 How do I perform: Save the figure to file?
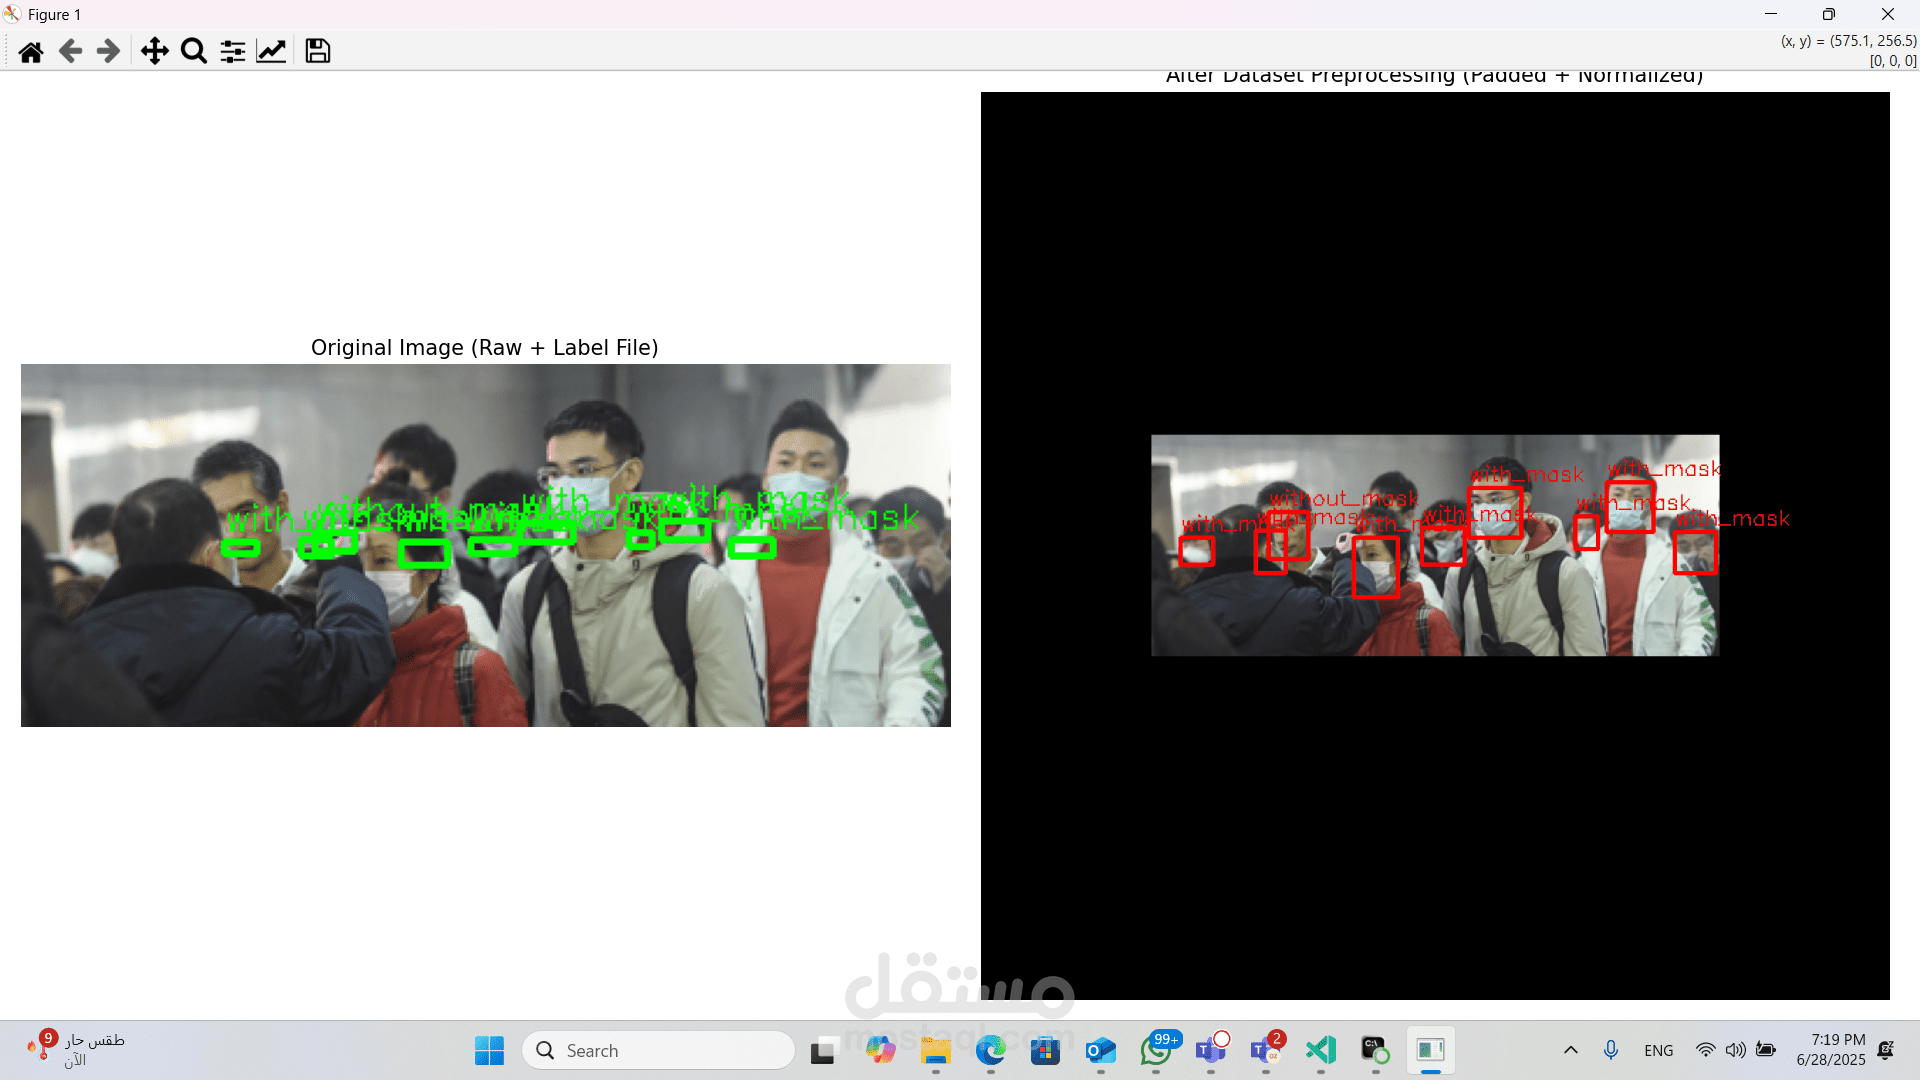pos(318,51)
